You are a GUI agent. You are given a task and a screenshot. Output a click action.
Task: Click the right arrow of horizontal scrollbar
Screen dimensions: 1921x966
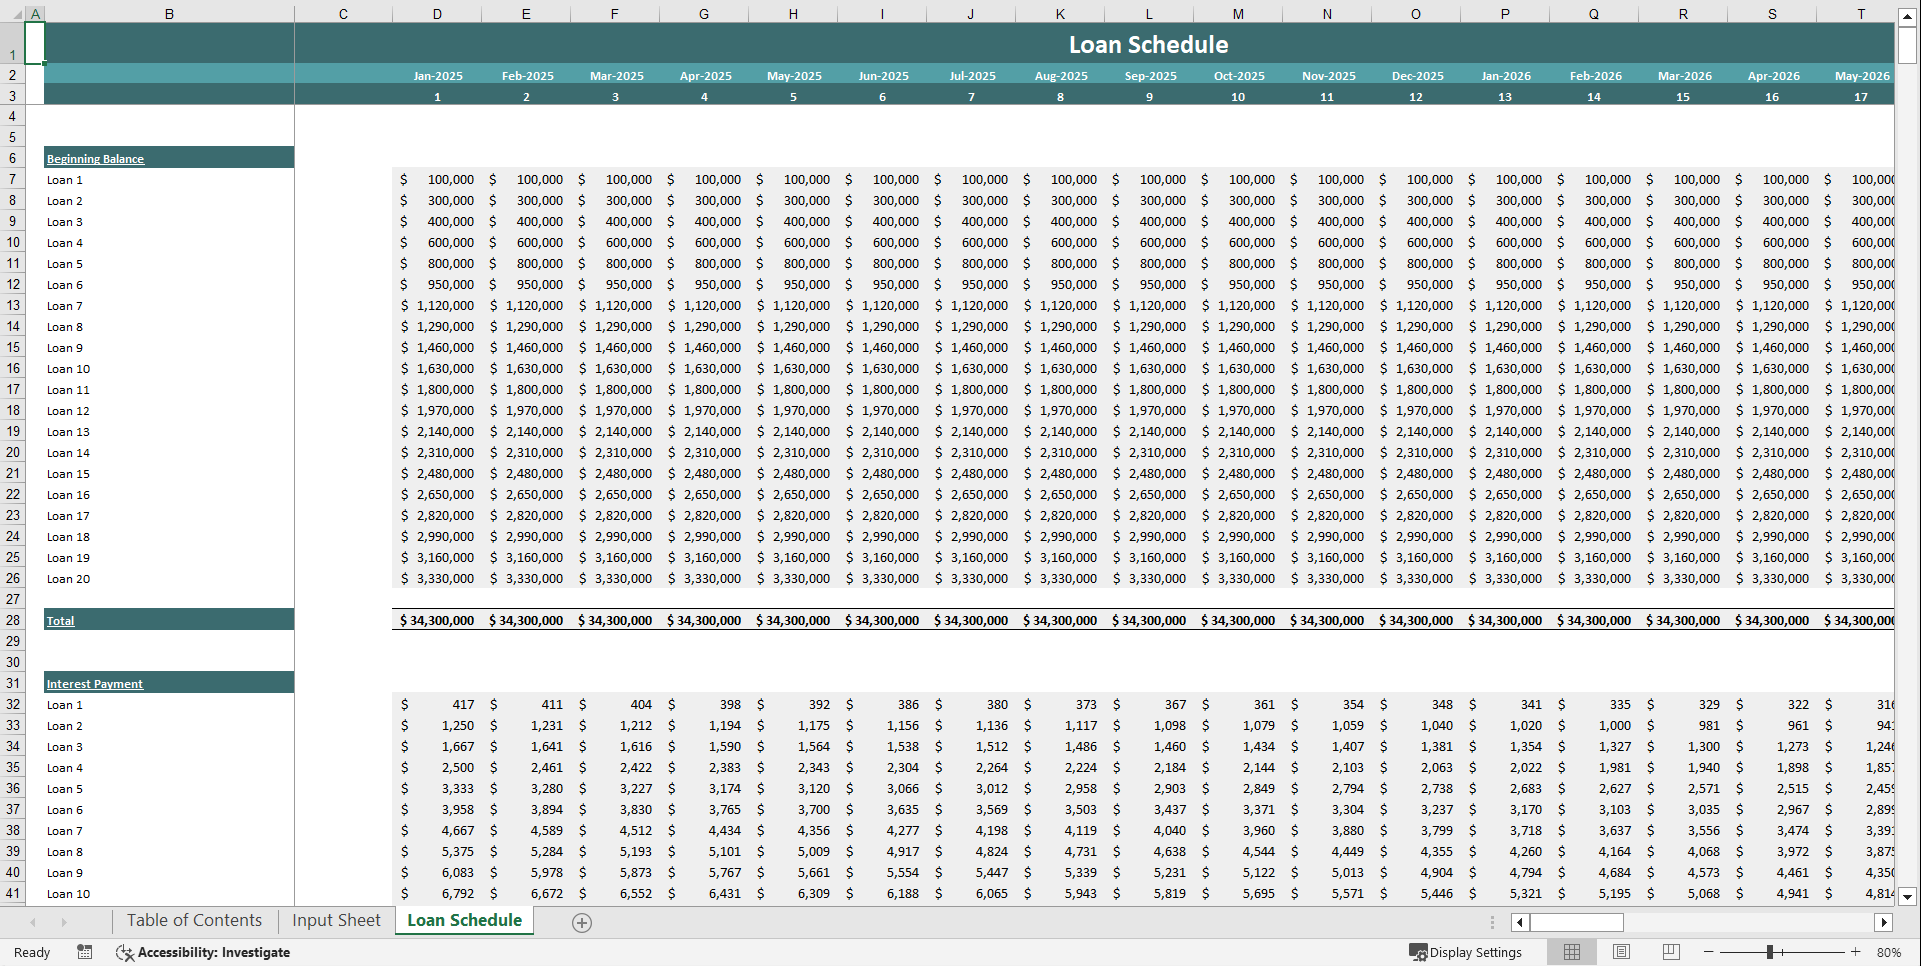[1885, 922]
